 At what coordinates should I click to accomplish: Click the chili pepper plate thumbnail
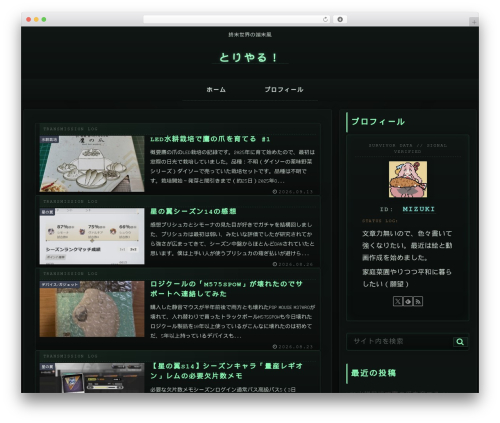click(92, 164)
